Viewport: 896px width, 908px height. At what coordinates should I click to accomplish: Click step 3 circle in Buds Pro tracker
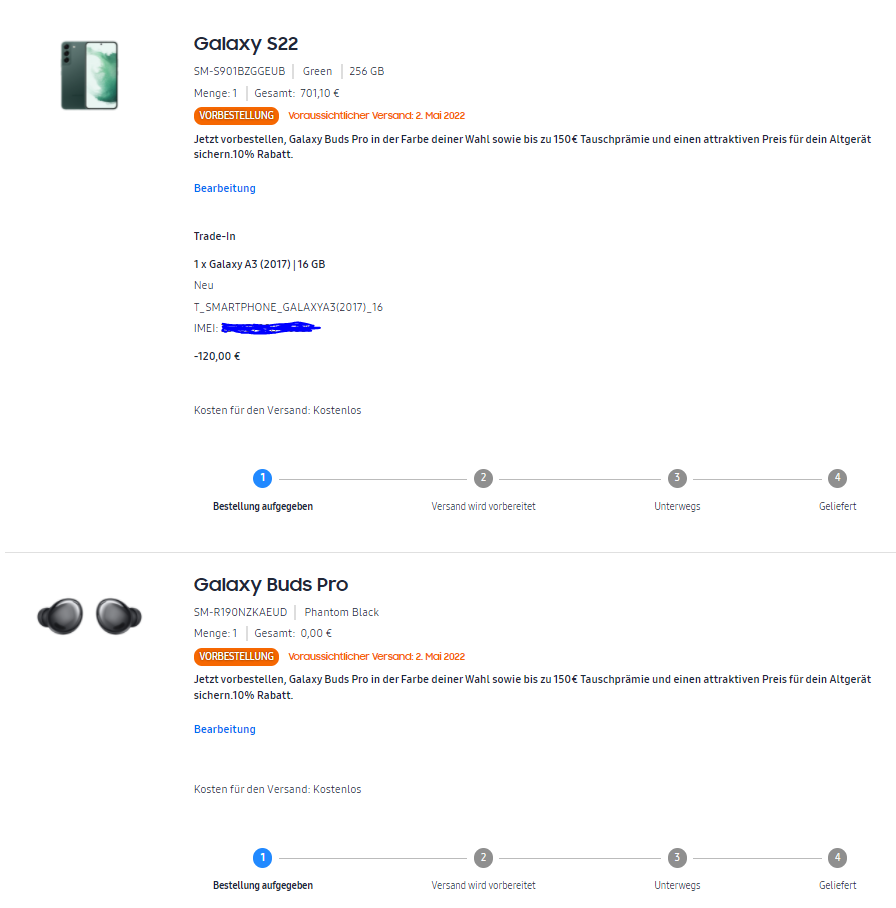coord(677,858)
